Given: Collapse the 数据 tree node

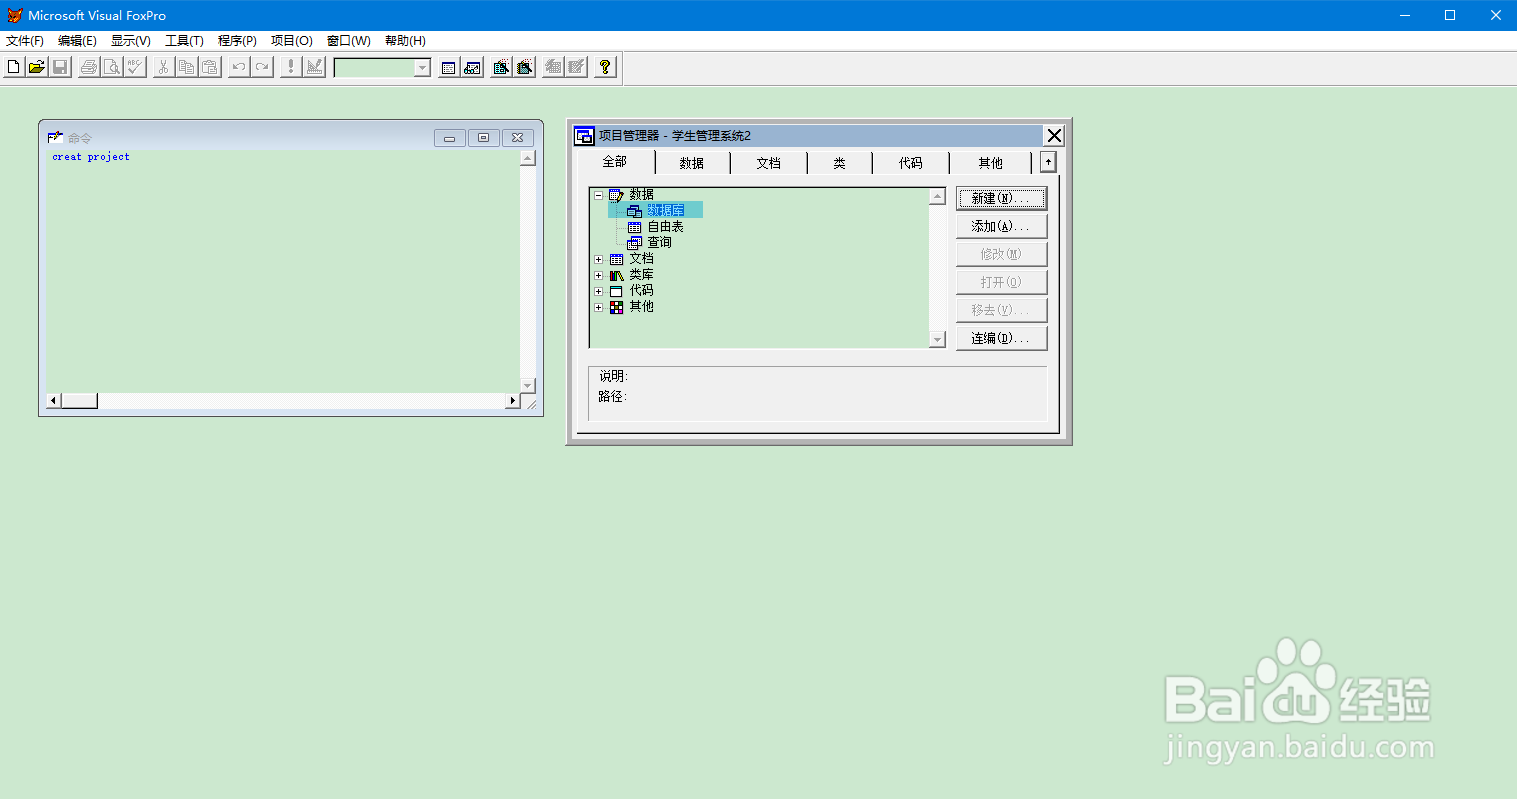Looking at the screenshot, I should coord(599,195).
